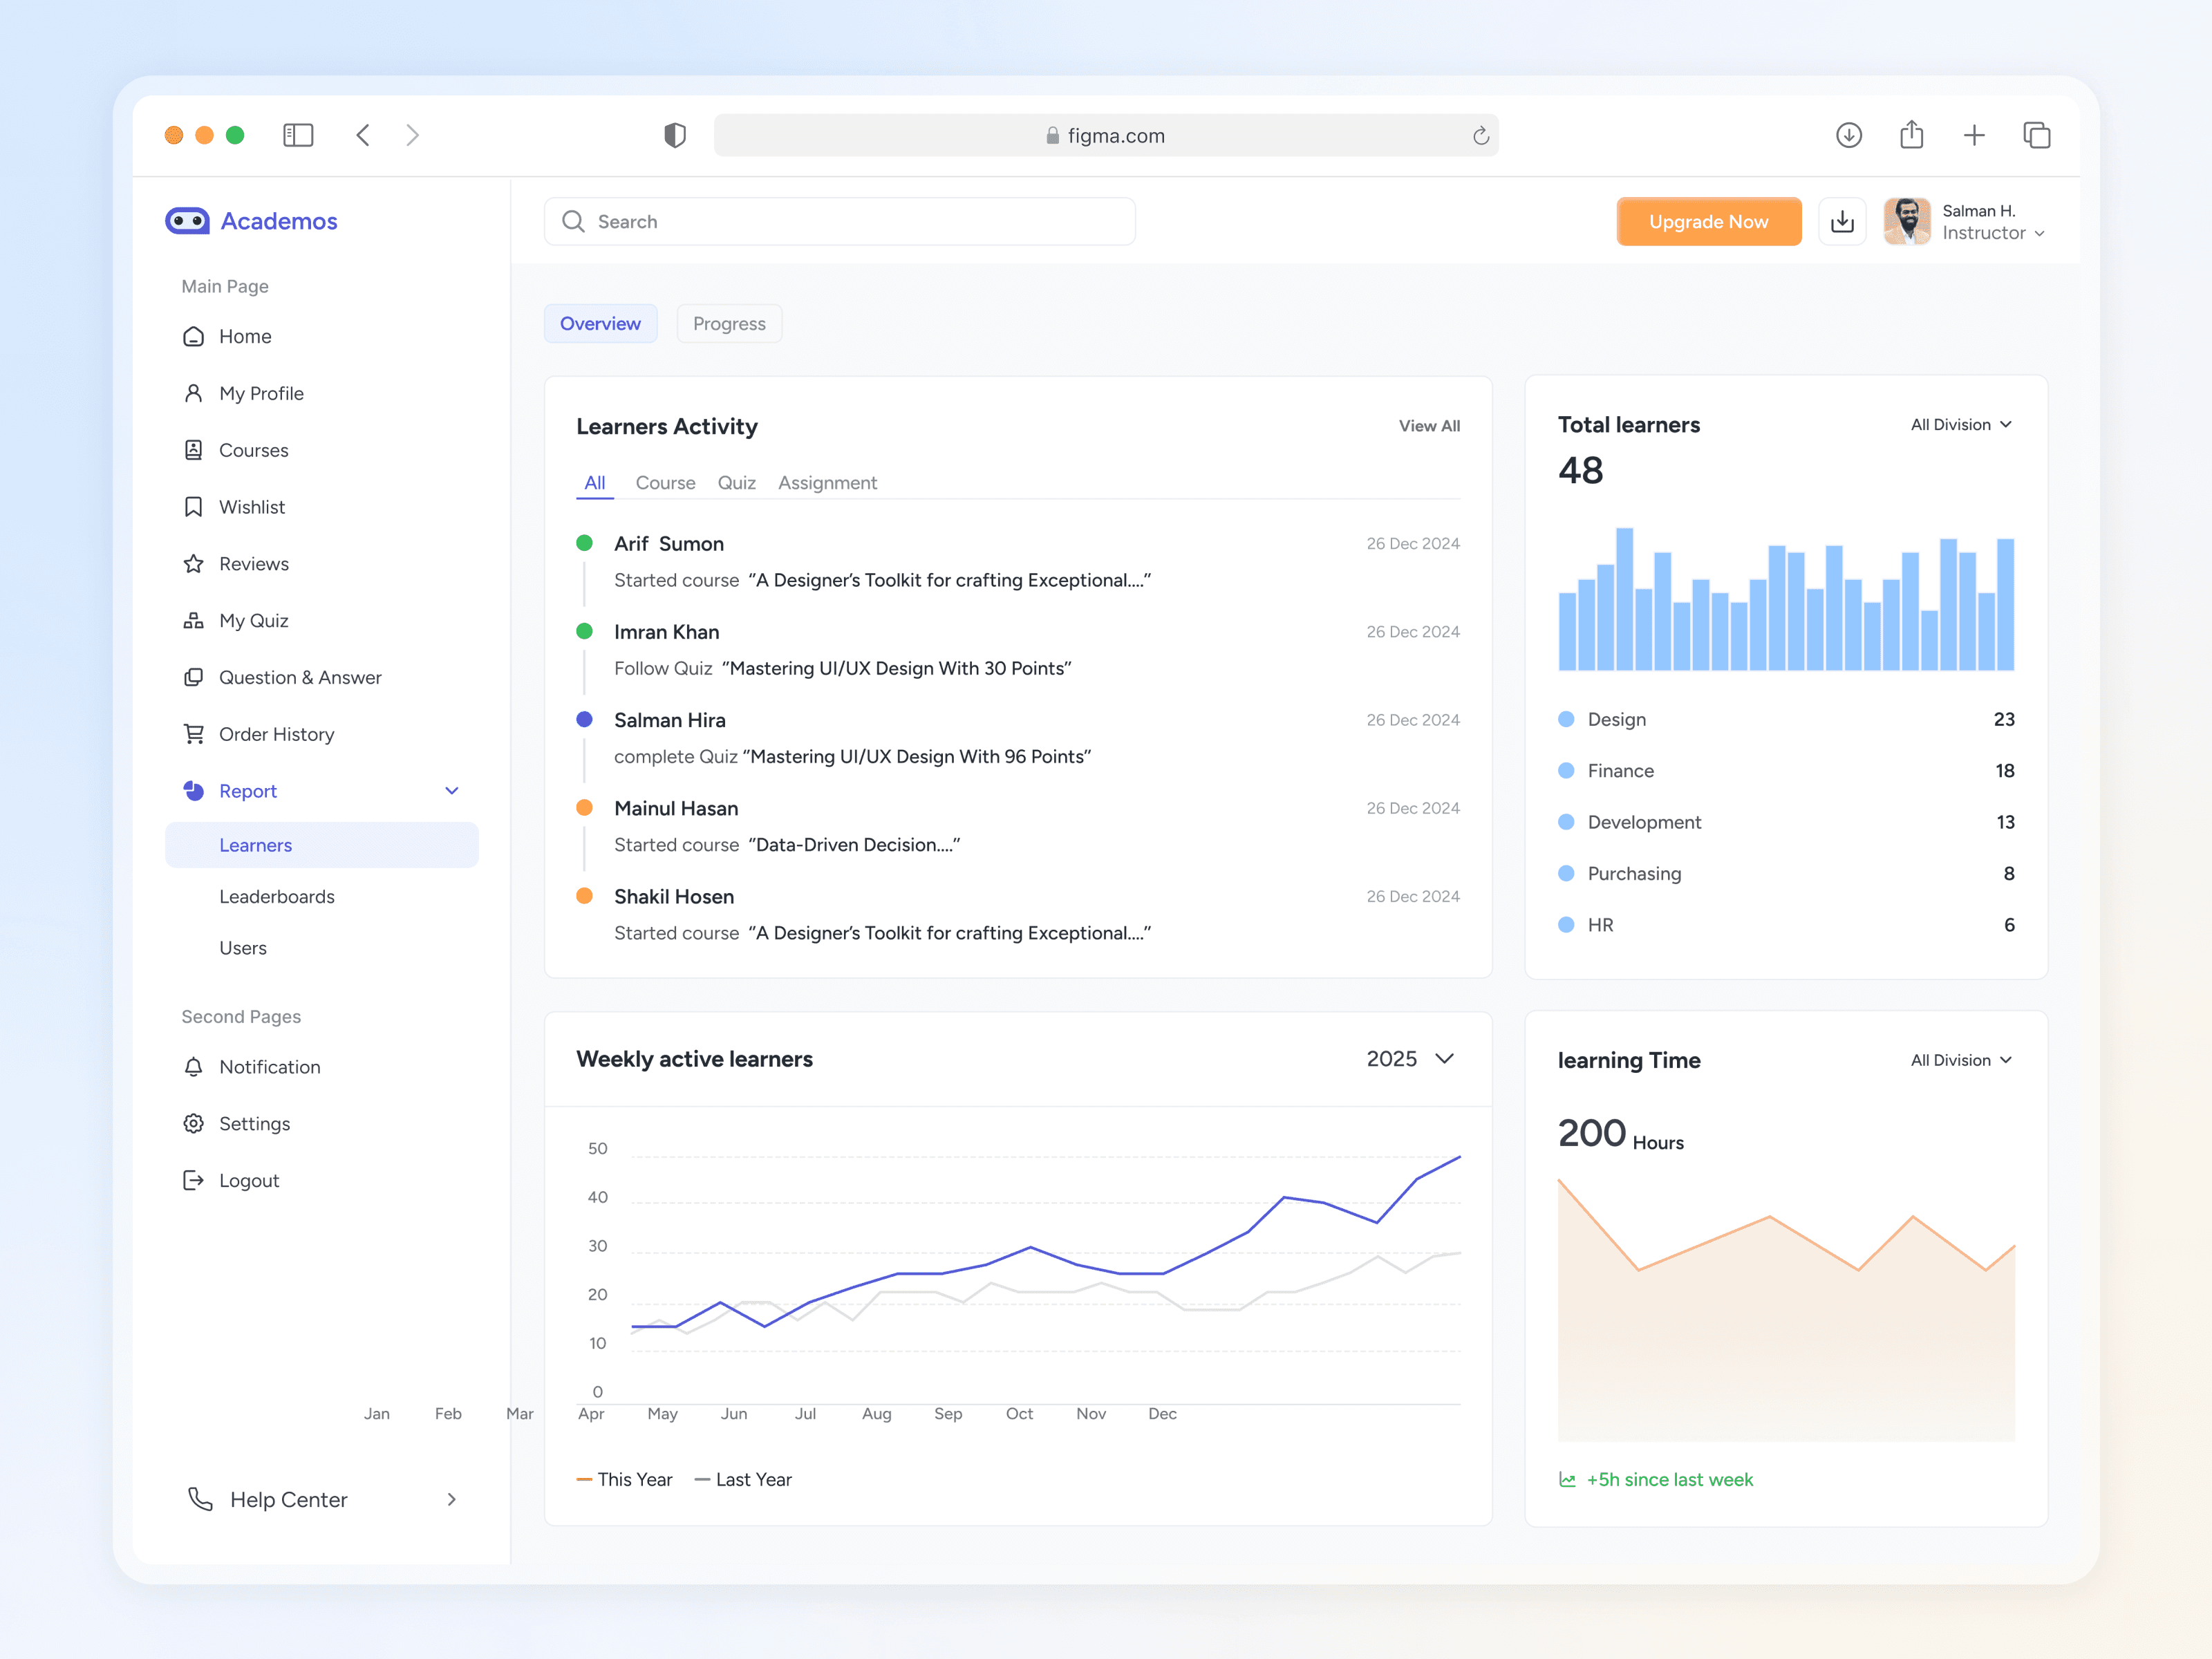Screen dimensions: 2212x1659
Task: Open Total learners All Division dropdown
Action: (1960, 425)
